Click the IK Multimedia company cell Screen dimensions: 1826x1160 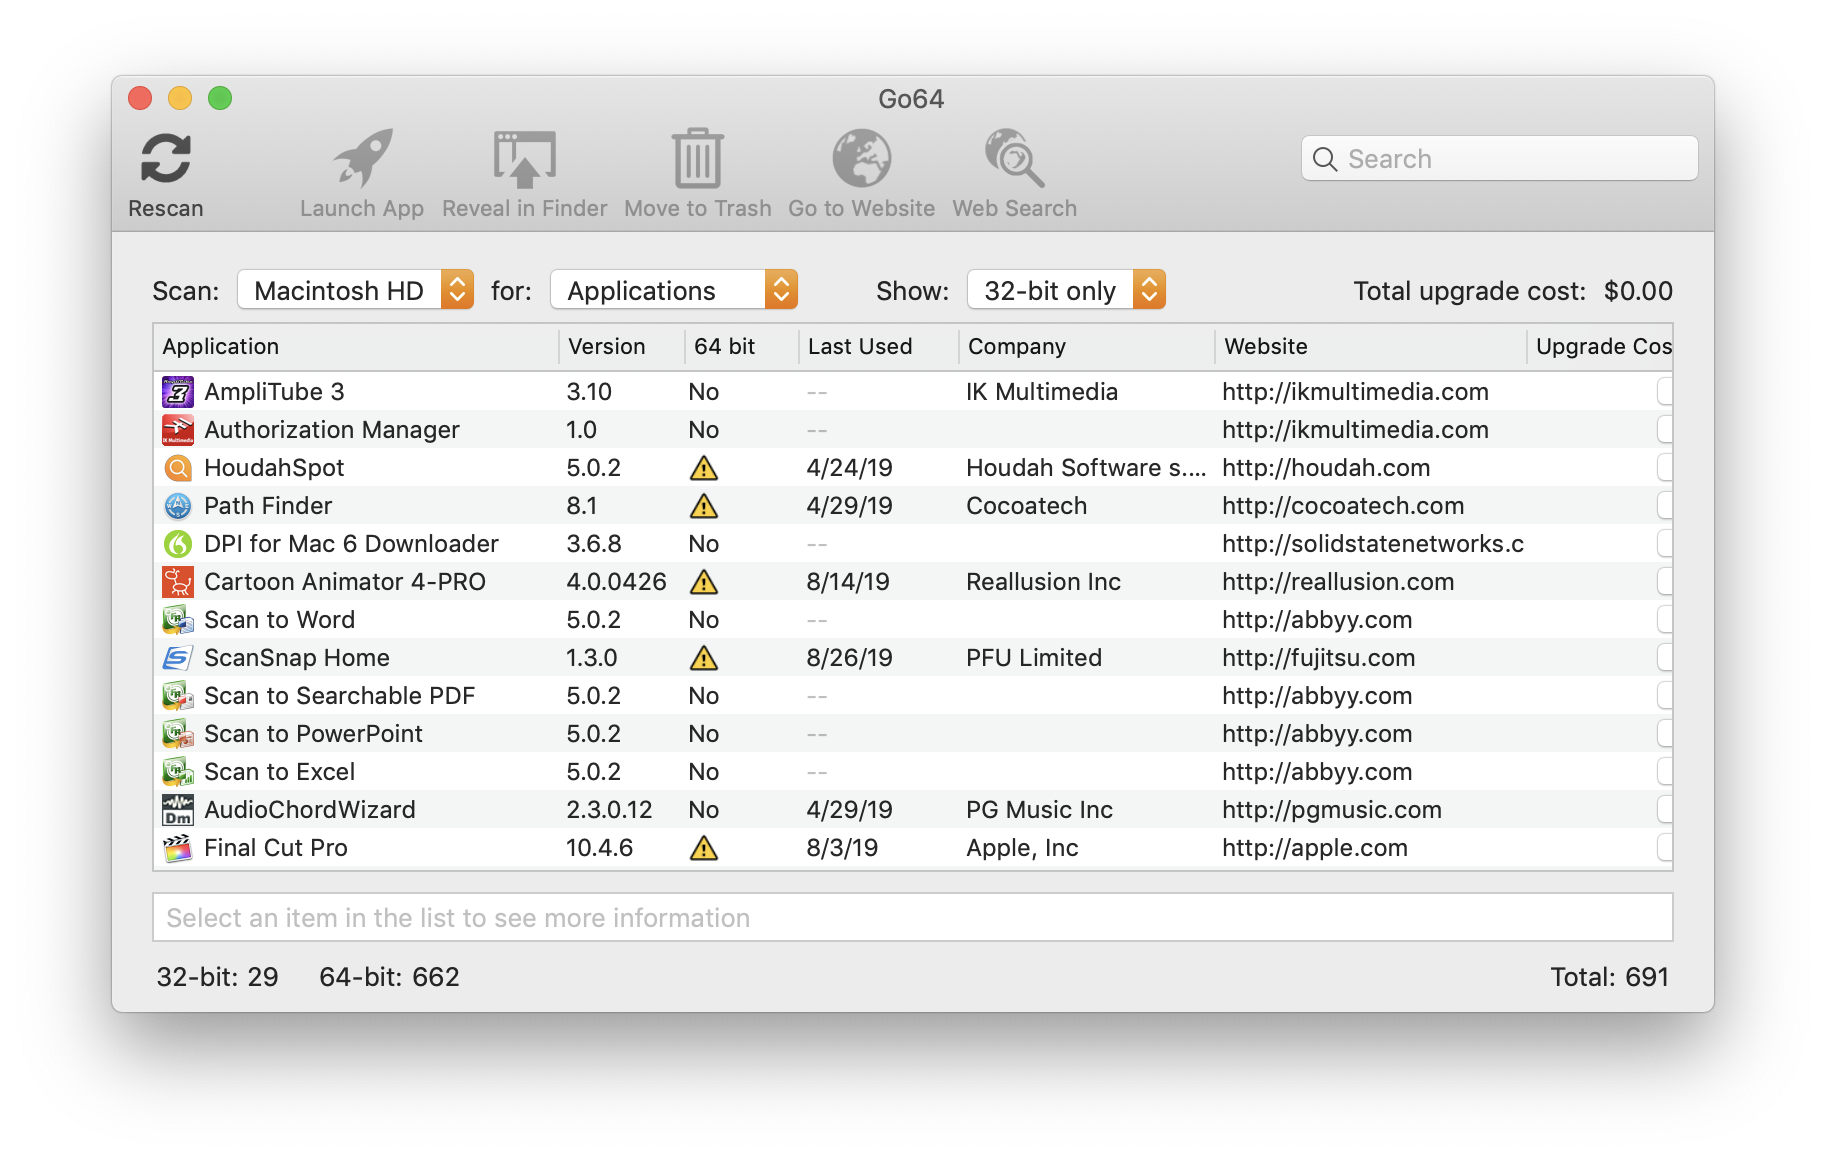[x=1042, y=392]
